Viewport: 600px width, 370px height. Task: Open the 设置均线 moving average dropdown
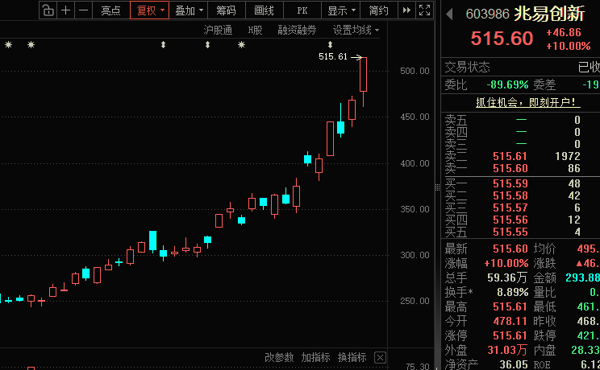click(x=355, y=30)
